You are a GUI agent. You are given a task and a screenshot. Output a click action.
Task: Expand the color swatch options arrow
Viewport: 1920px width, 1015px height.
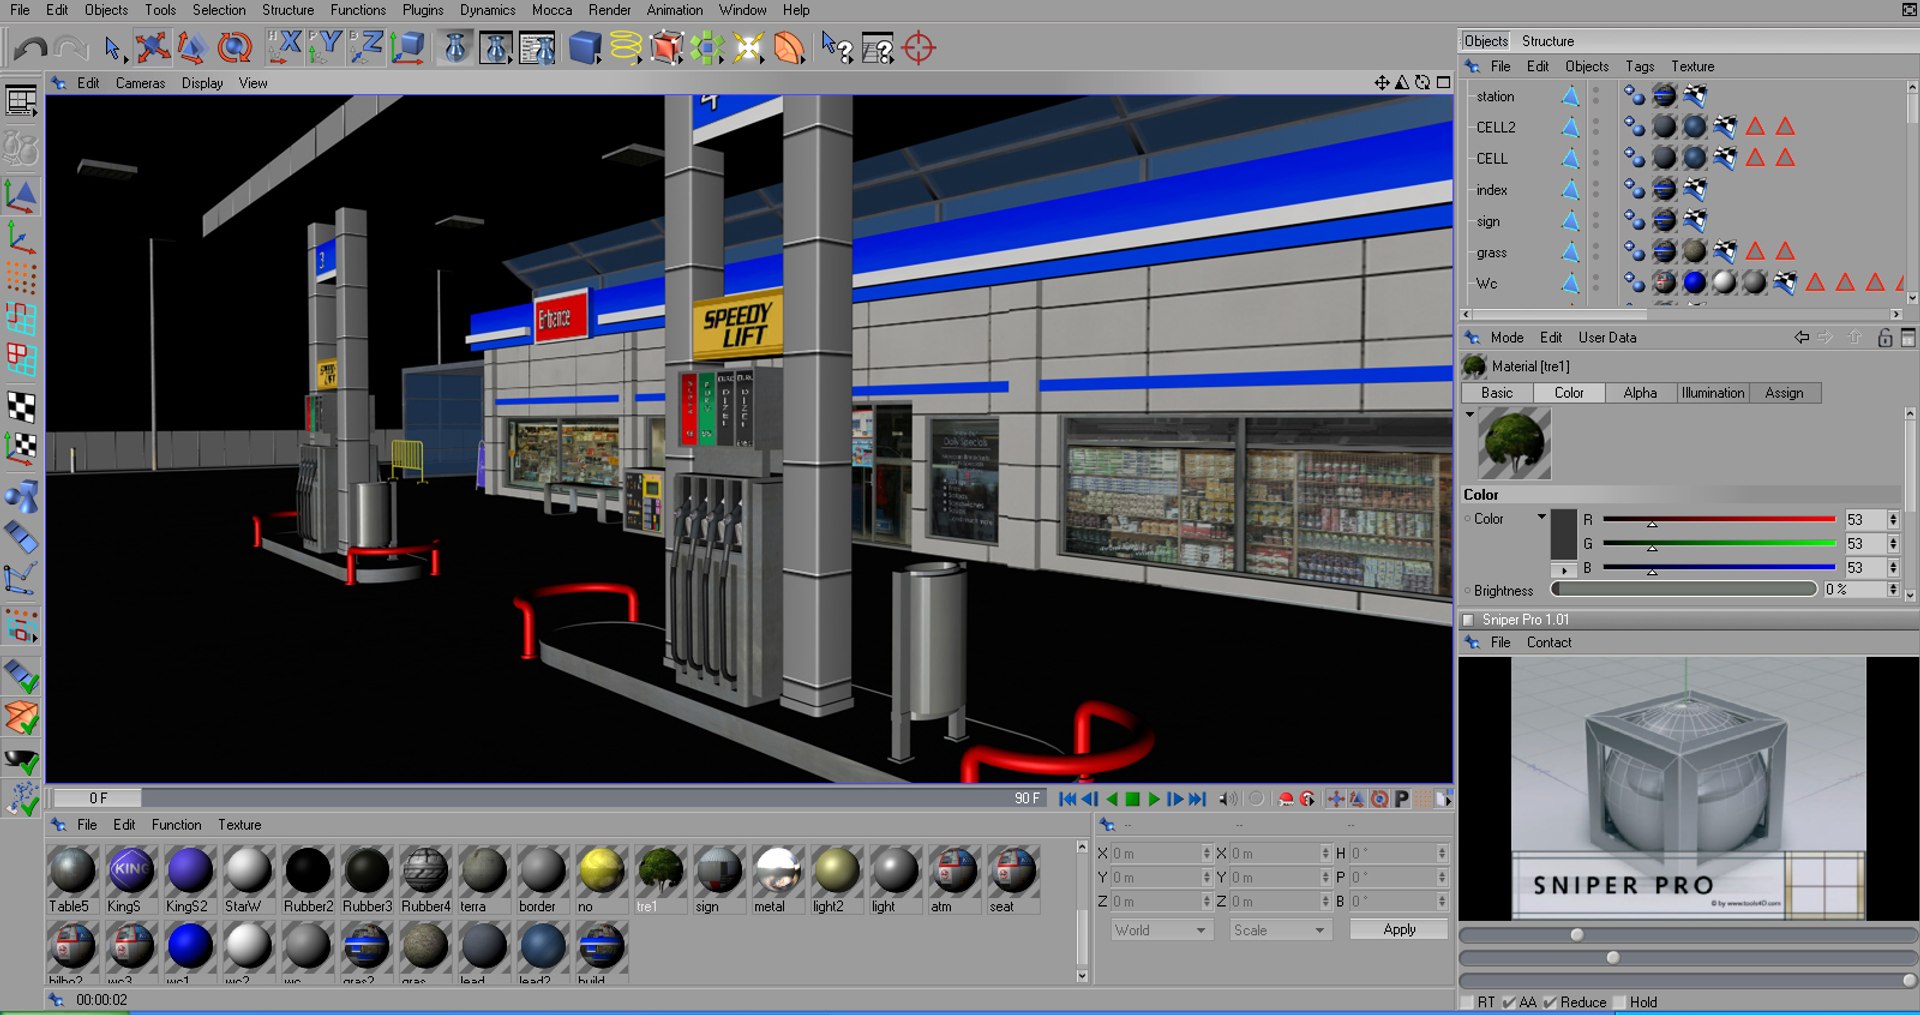1564,570
